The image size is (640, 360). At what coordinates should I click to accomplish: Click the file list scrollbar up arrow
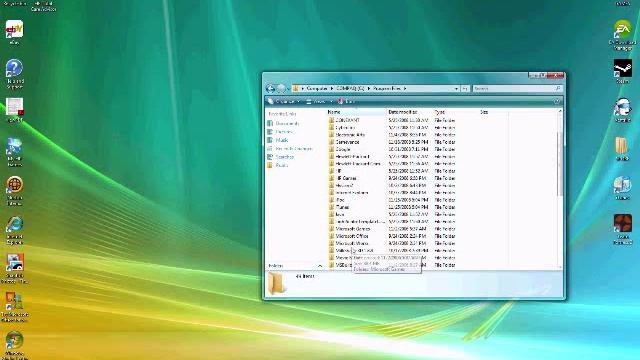pos(560,111)
